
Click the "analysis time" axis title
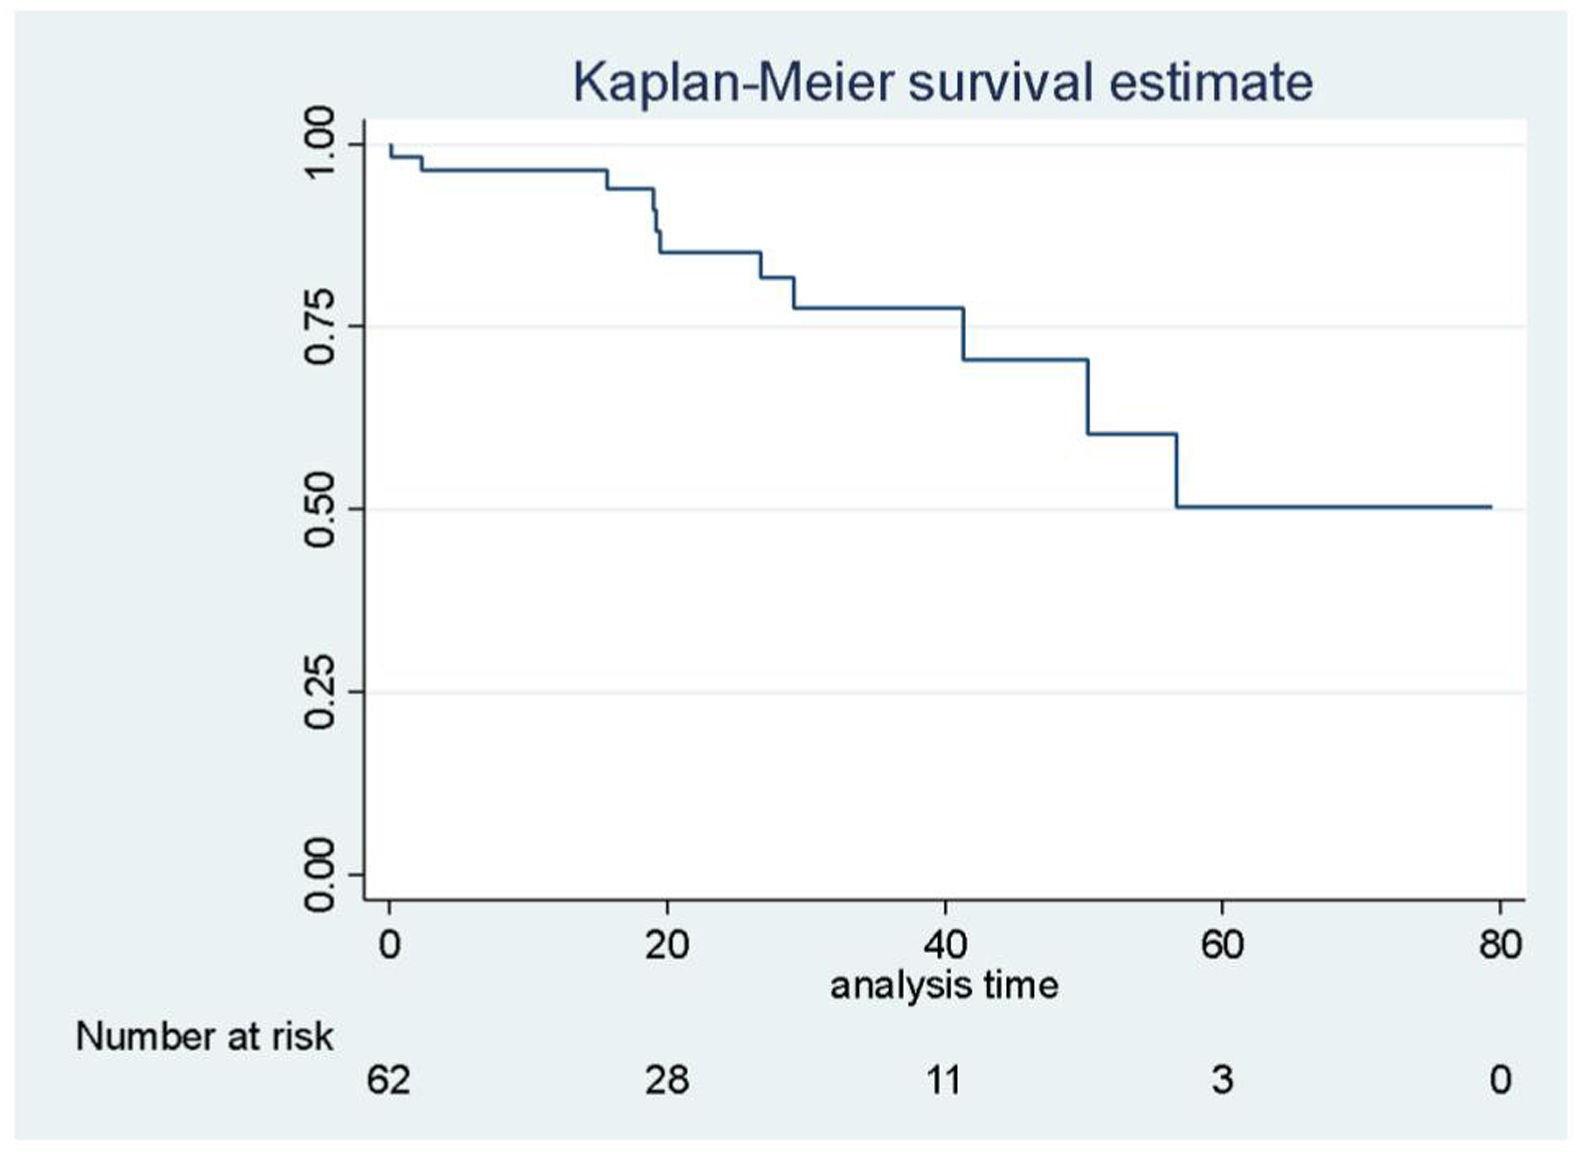point(944,986)
